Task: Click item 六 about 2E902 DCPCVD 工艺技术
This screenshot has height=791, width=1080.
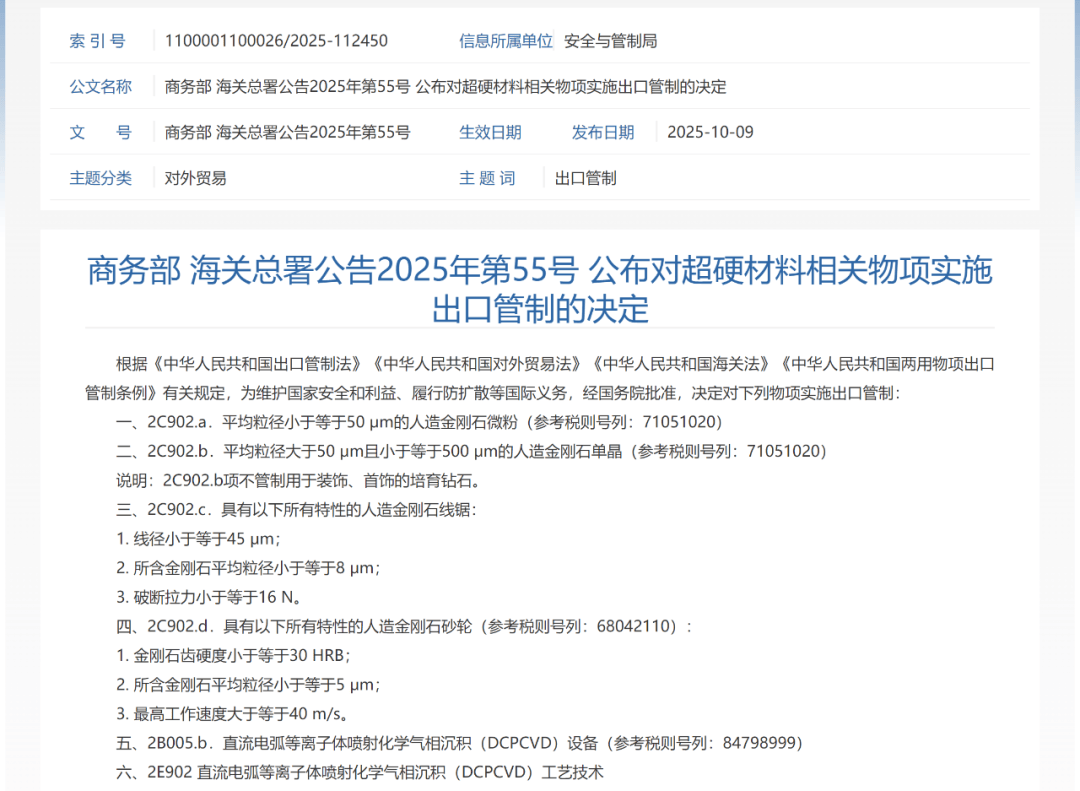Action: pyautogui.click(x=360, y=772)
